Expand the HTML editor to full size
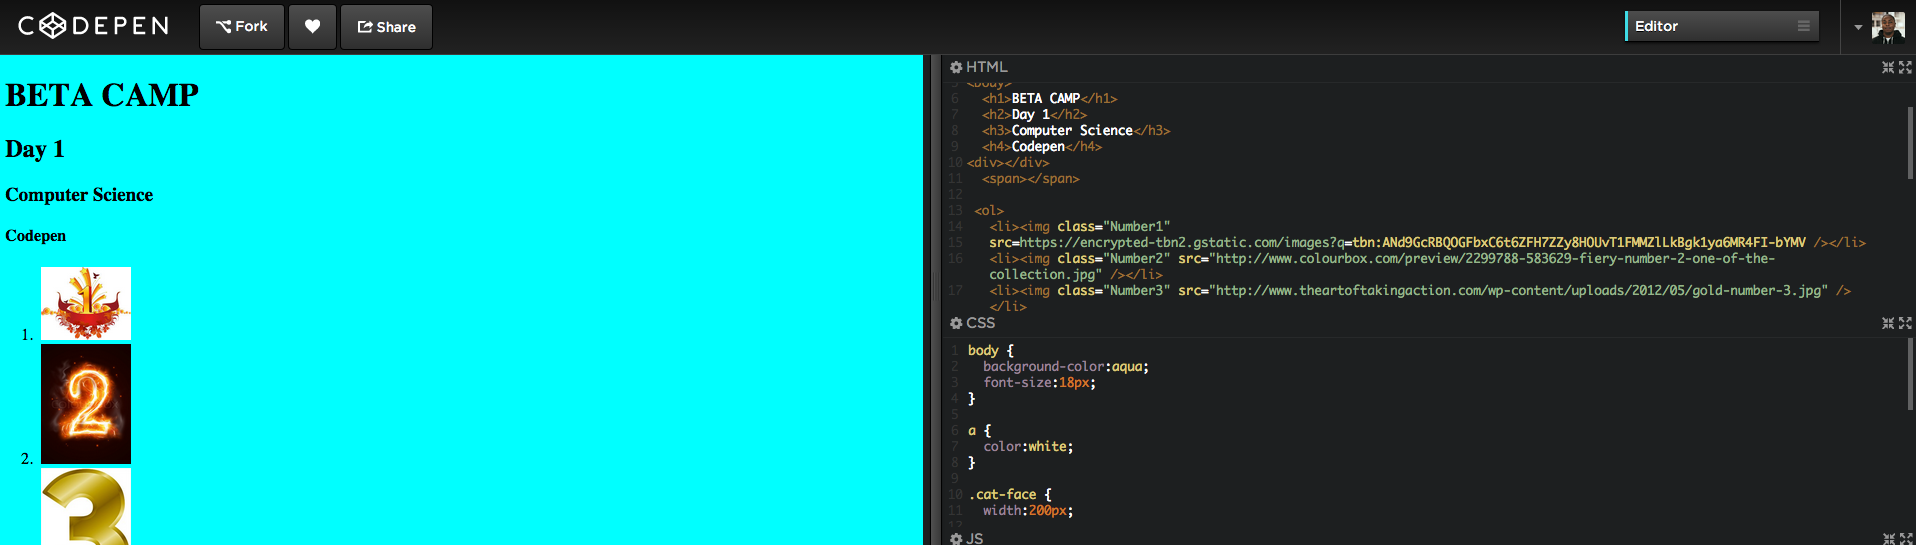 pyautogui.click(x=1905, y=67)
